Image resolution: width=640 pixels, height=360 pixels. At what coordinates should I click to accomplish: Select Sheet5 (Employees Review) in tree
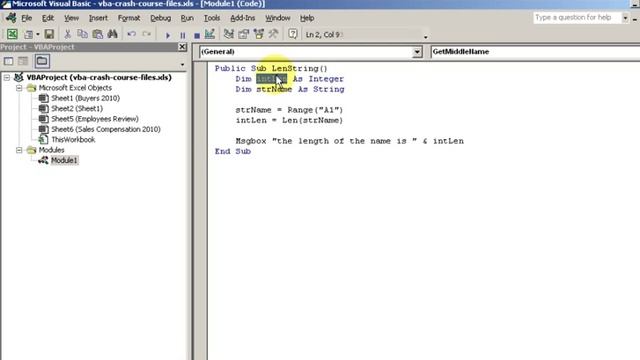(95, 119)
